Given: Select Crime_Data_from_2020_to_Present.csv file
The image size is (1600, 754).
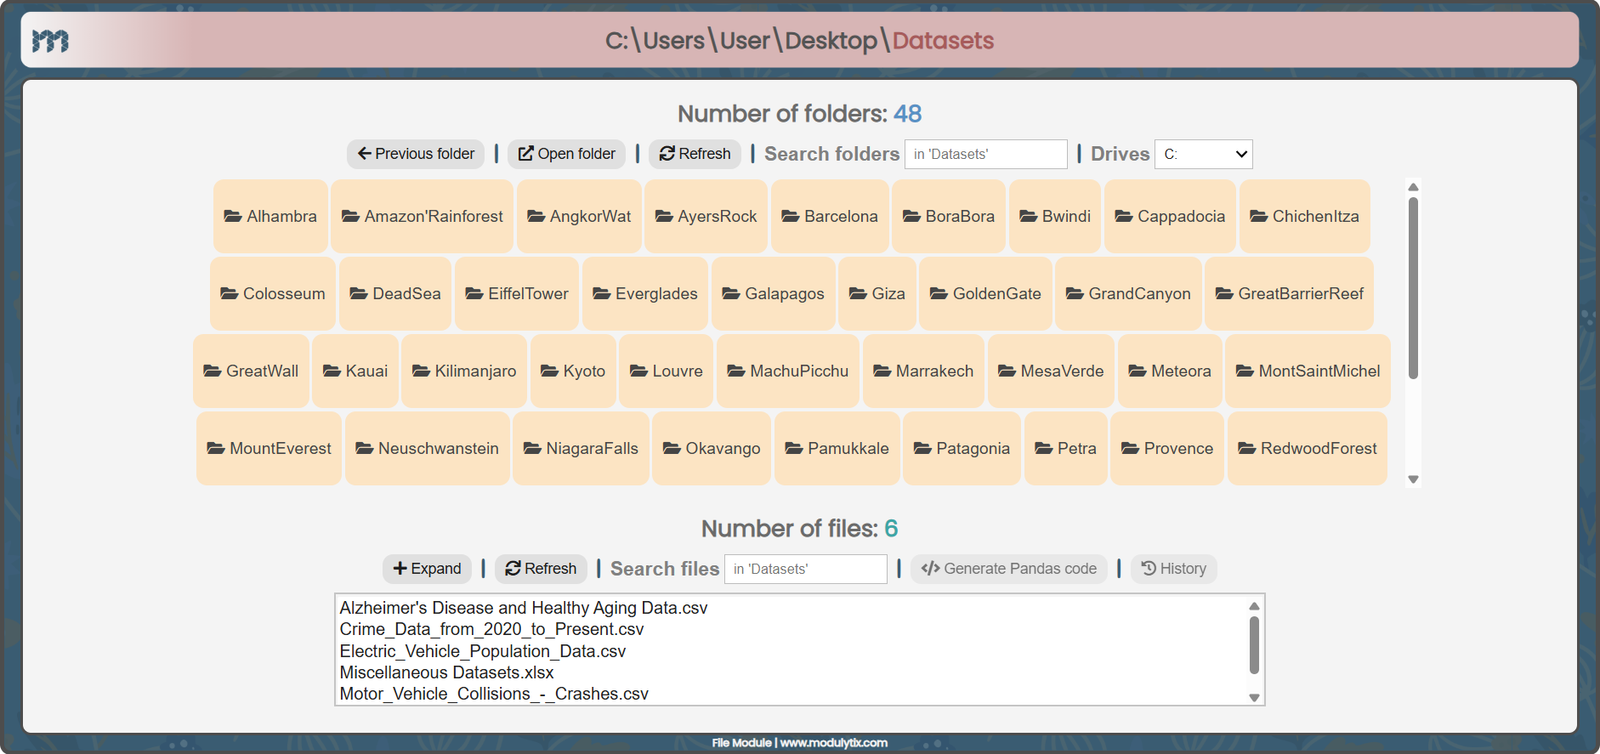Looking at the screenshot, I should coord(491,629).
